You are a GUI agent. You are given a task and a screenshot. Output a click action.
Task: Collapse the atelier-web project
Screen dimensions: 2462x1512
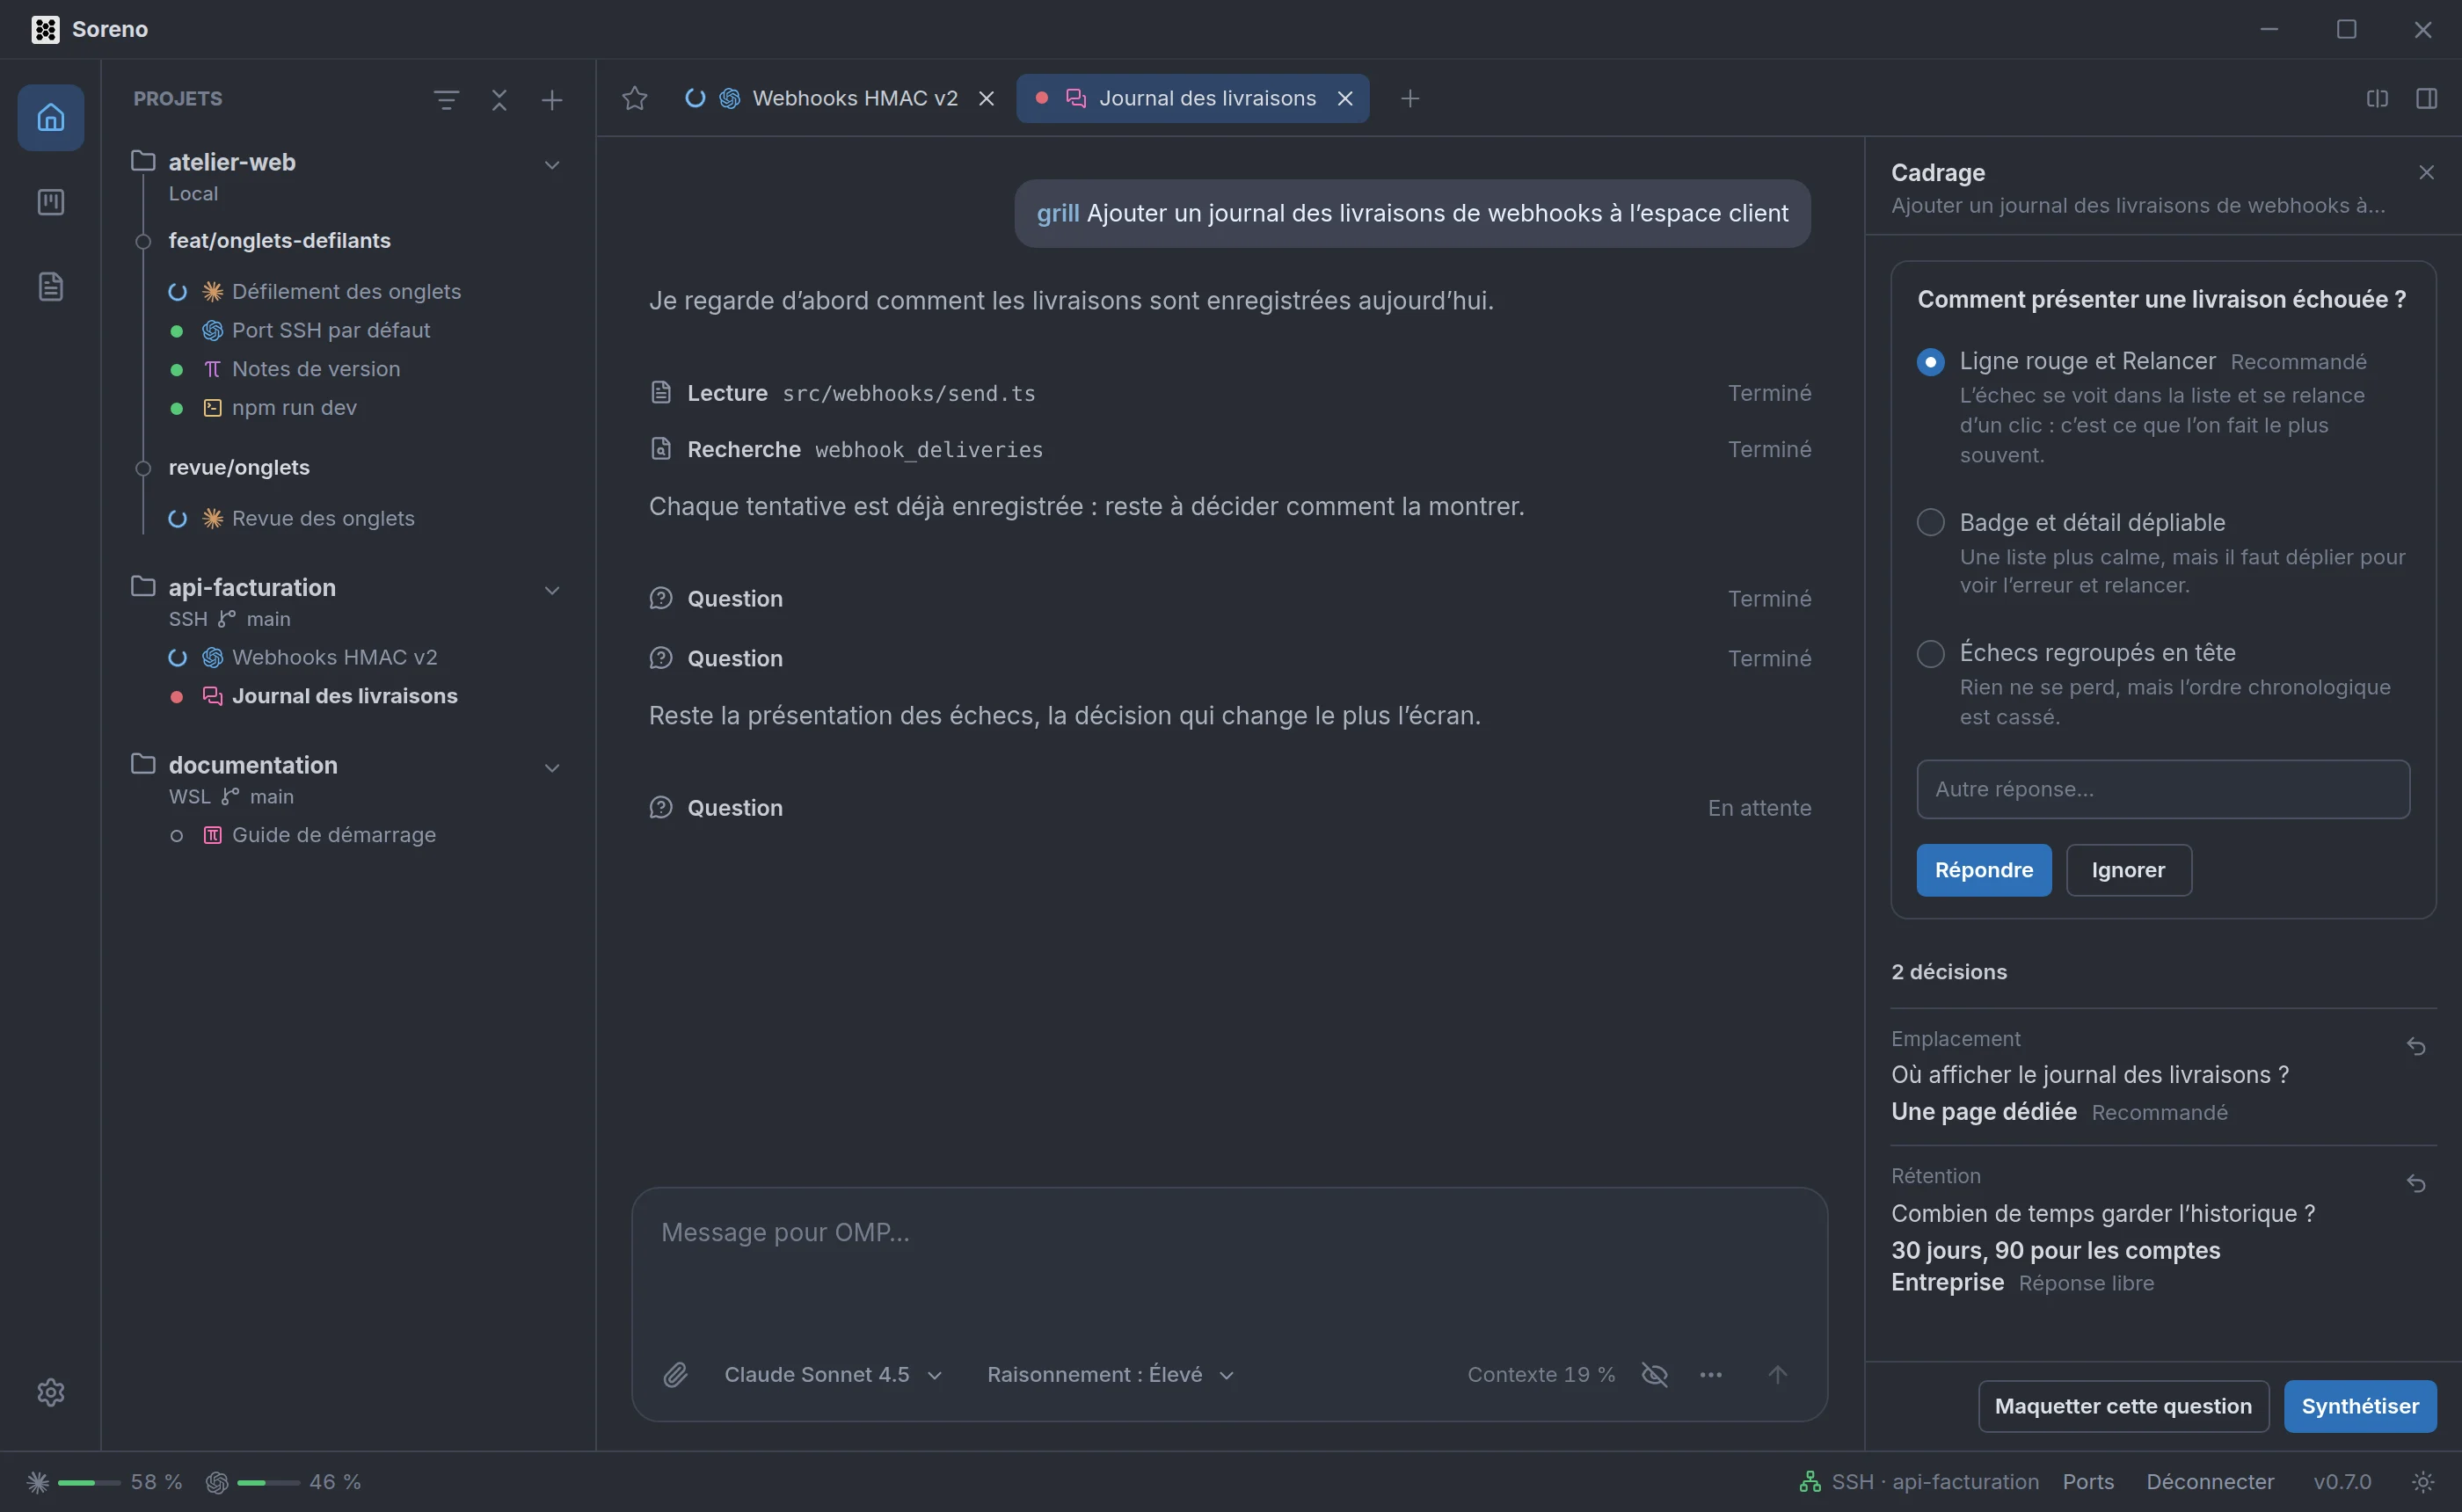[552, 165]
